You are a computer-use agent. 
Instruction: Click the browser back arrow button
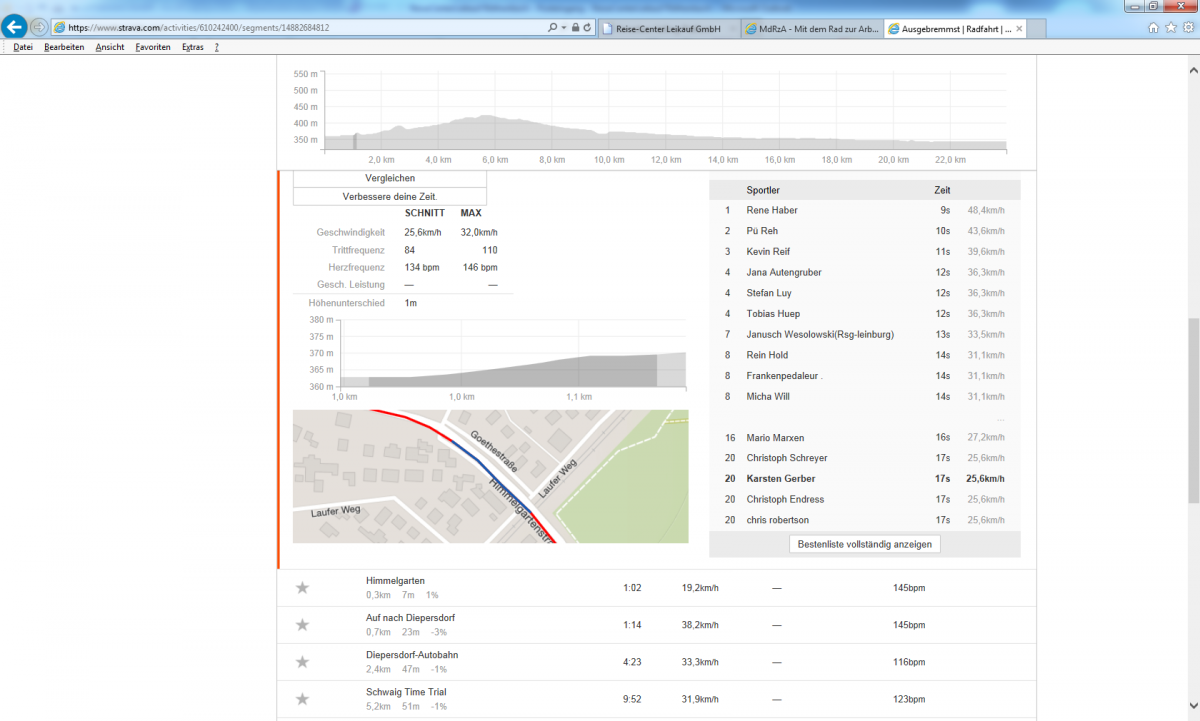(15, 27)
